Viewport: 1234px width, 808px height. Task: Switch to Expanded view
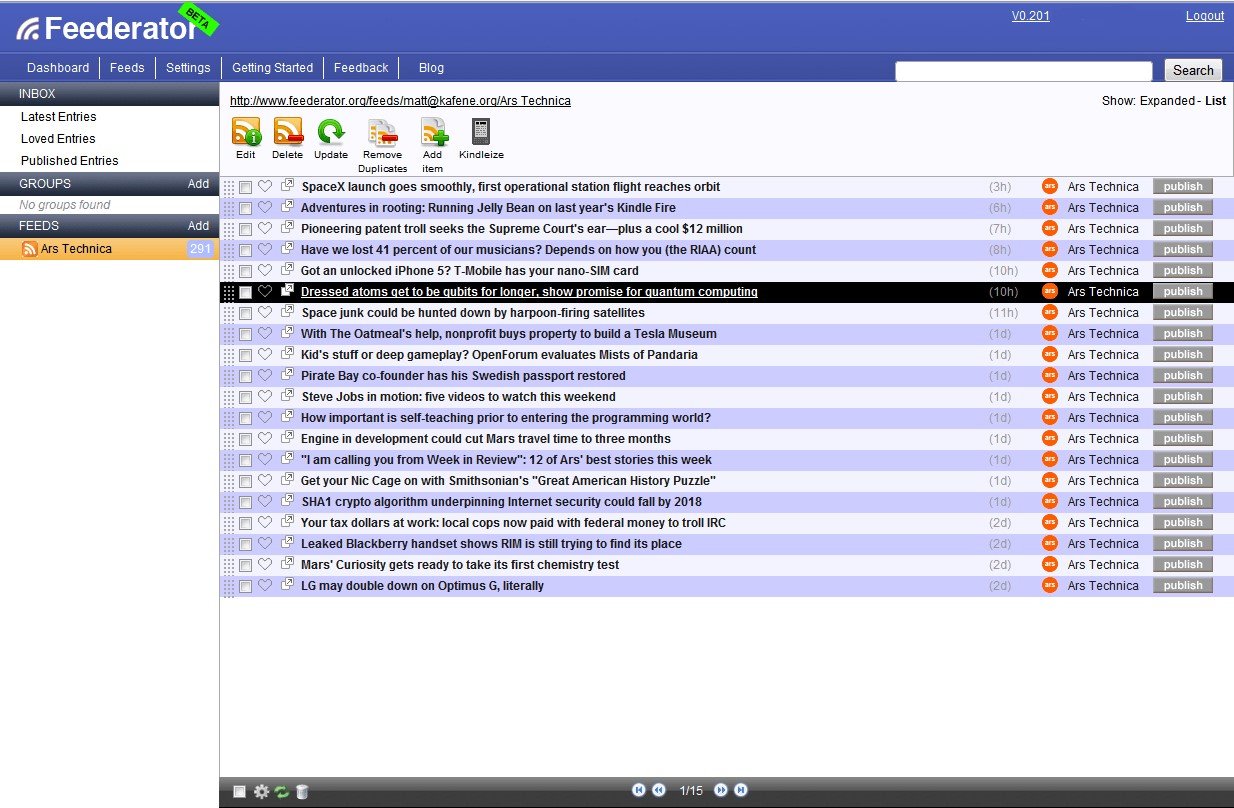click(x=1168, y=101)
